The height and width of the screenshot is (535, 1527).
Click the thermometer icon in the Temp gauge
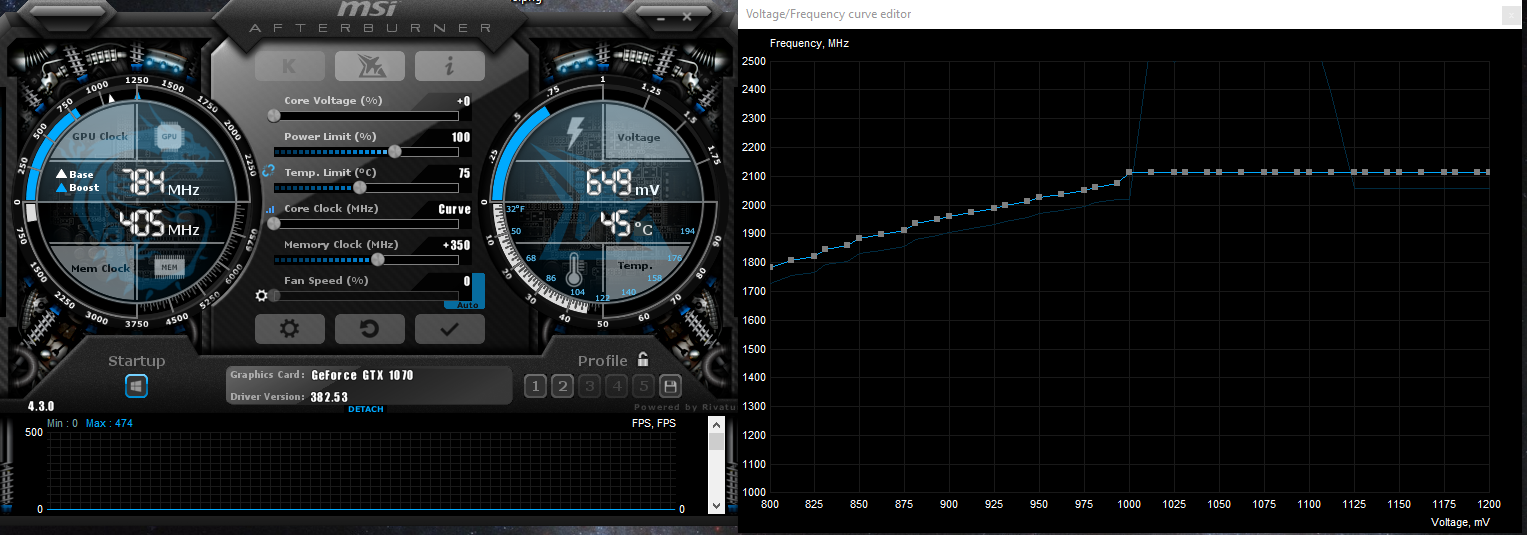tap(574, 270)
